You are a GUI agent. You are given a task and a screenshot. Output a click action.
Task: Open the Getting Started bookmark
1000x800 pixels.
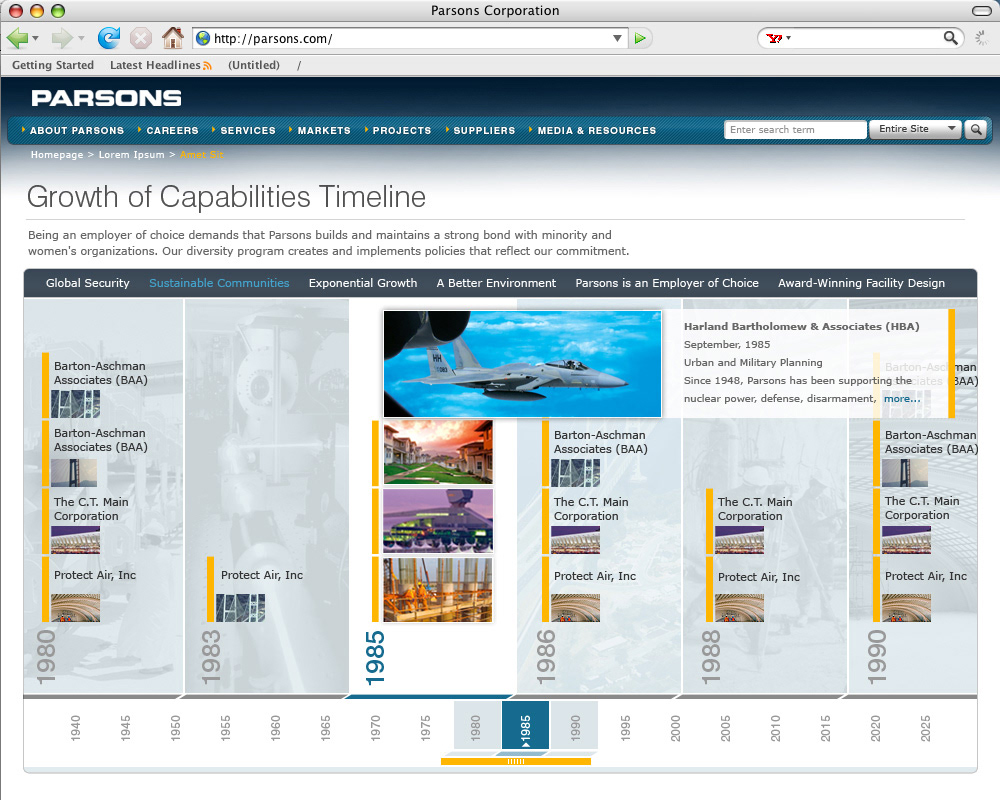(53, 65)
